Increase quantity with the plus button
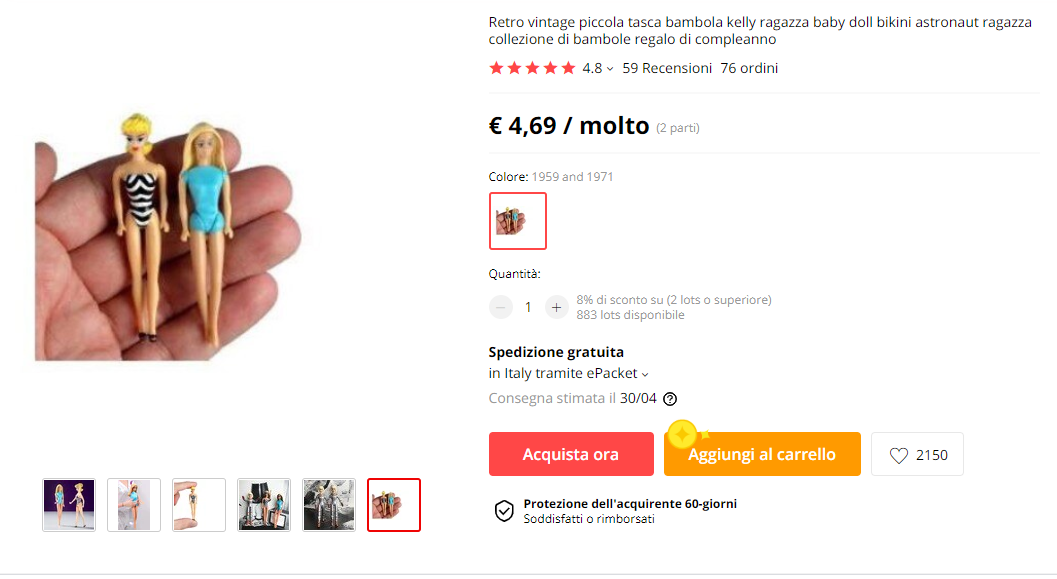The image size is (1057, 579). [x=556, y=307]
